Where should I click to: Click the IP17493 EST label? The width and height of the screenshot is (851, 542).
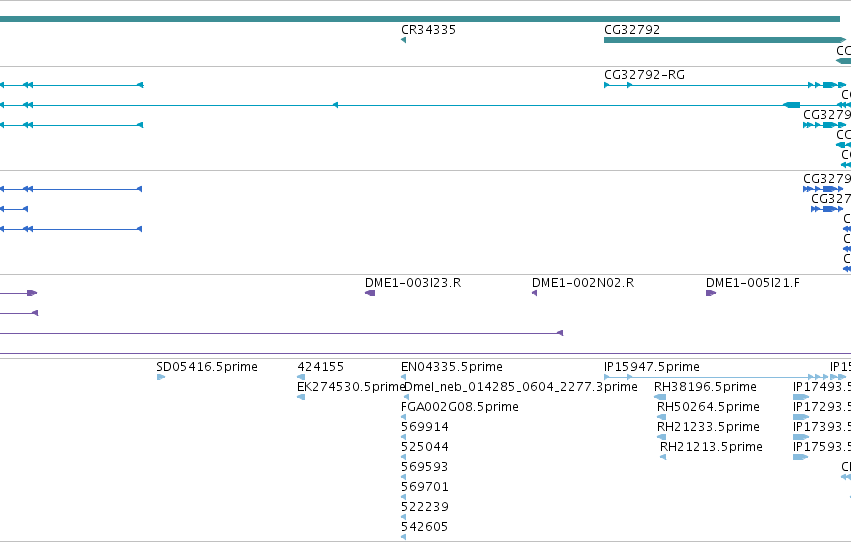(822, 387)
